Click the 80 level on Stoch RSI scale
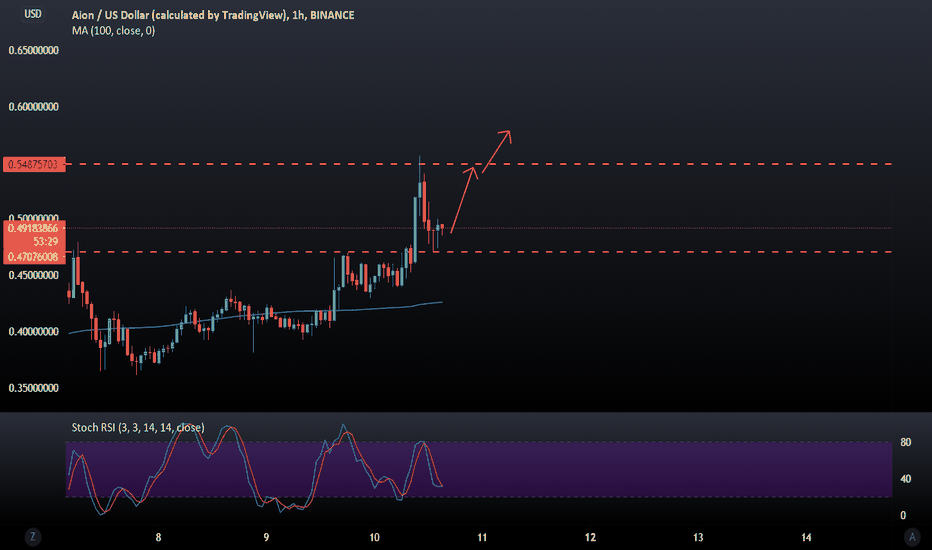Image resolution: width=932 pixels, height=550 pixels. point(906,442)
